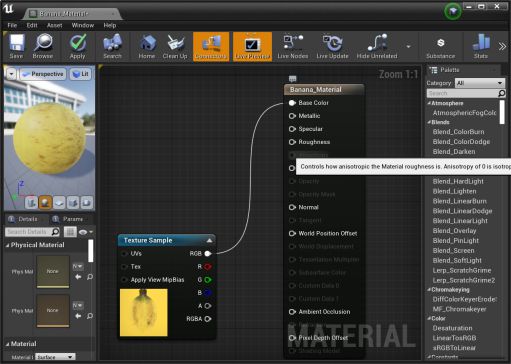Open the Edit menu
The width and height of the screenshot is (511, 364).
click(x=32, y=25)
